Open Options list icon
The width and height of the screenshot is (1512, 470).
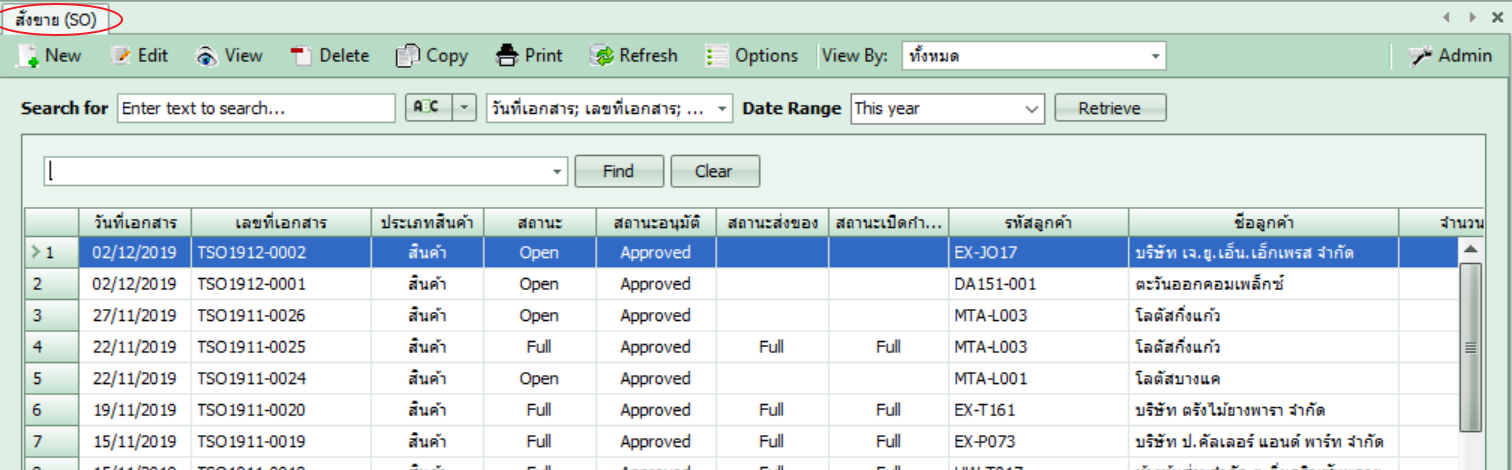(716, 56)
